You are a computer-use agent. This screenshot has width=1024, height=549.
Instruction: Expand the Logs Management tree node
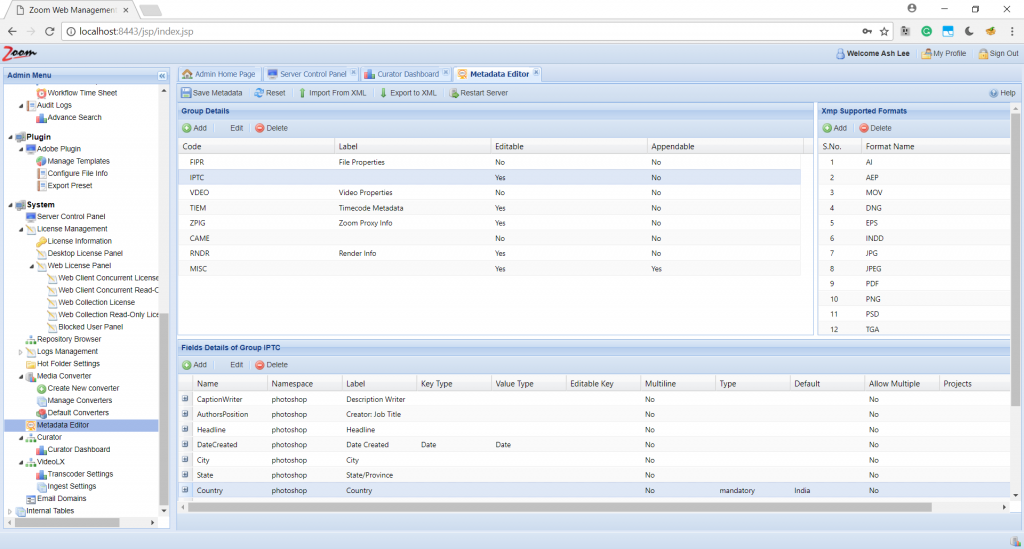(x=21, y=352)
